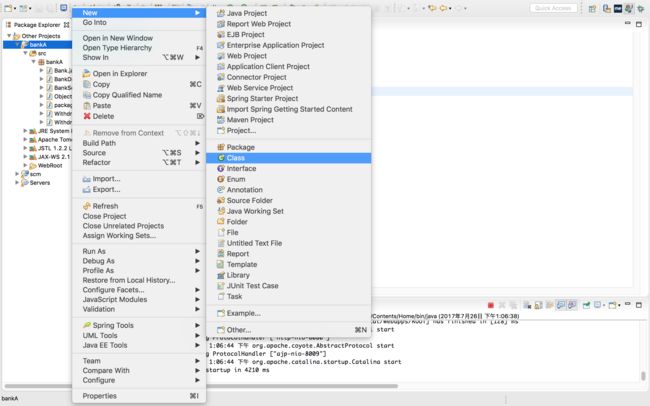The width and height of the screenshot is (650, 406).
Task: Open the Team submenu
Action: [139, 361]
